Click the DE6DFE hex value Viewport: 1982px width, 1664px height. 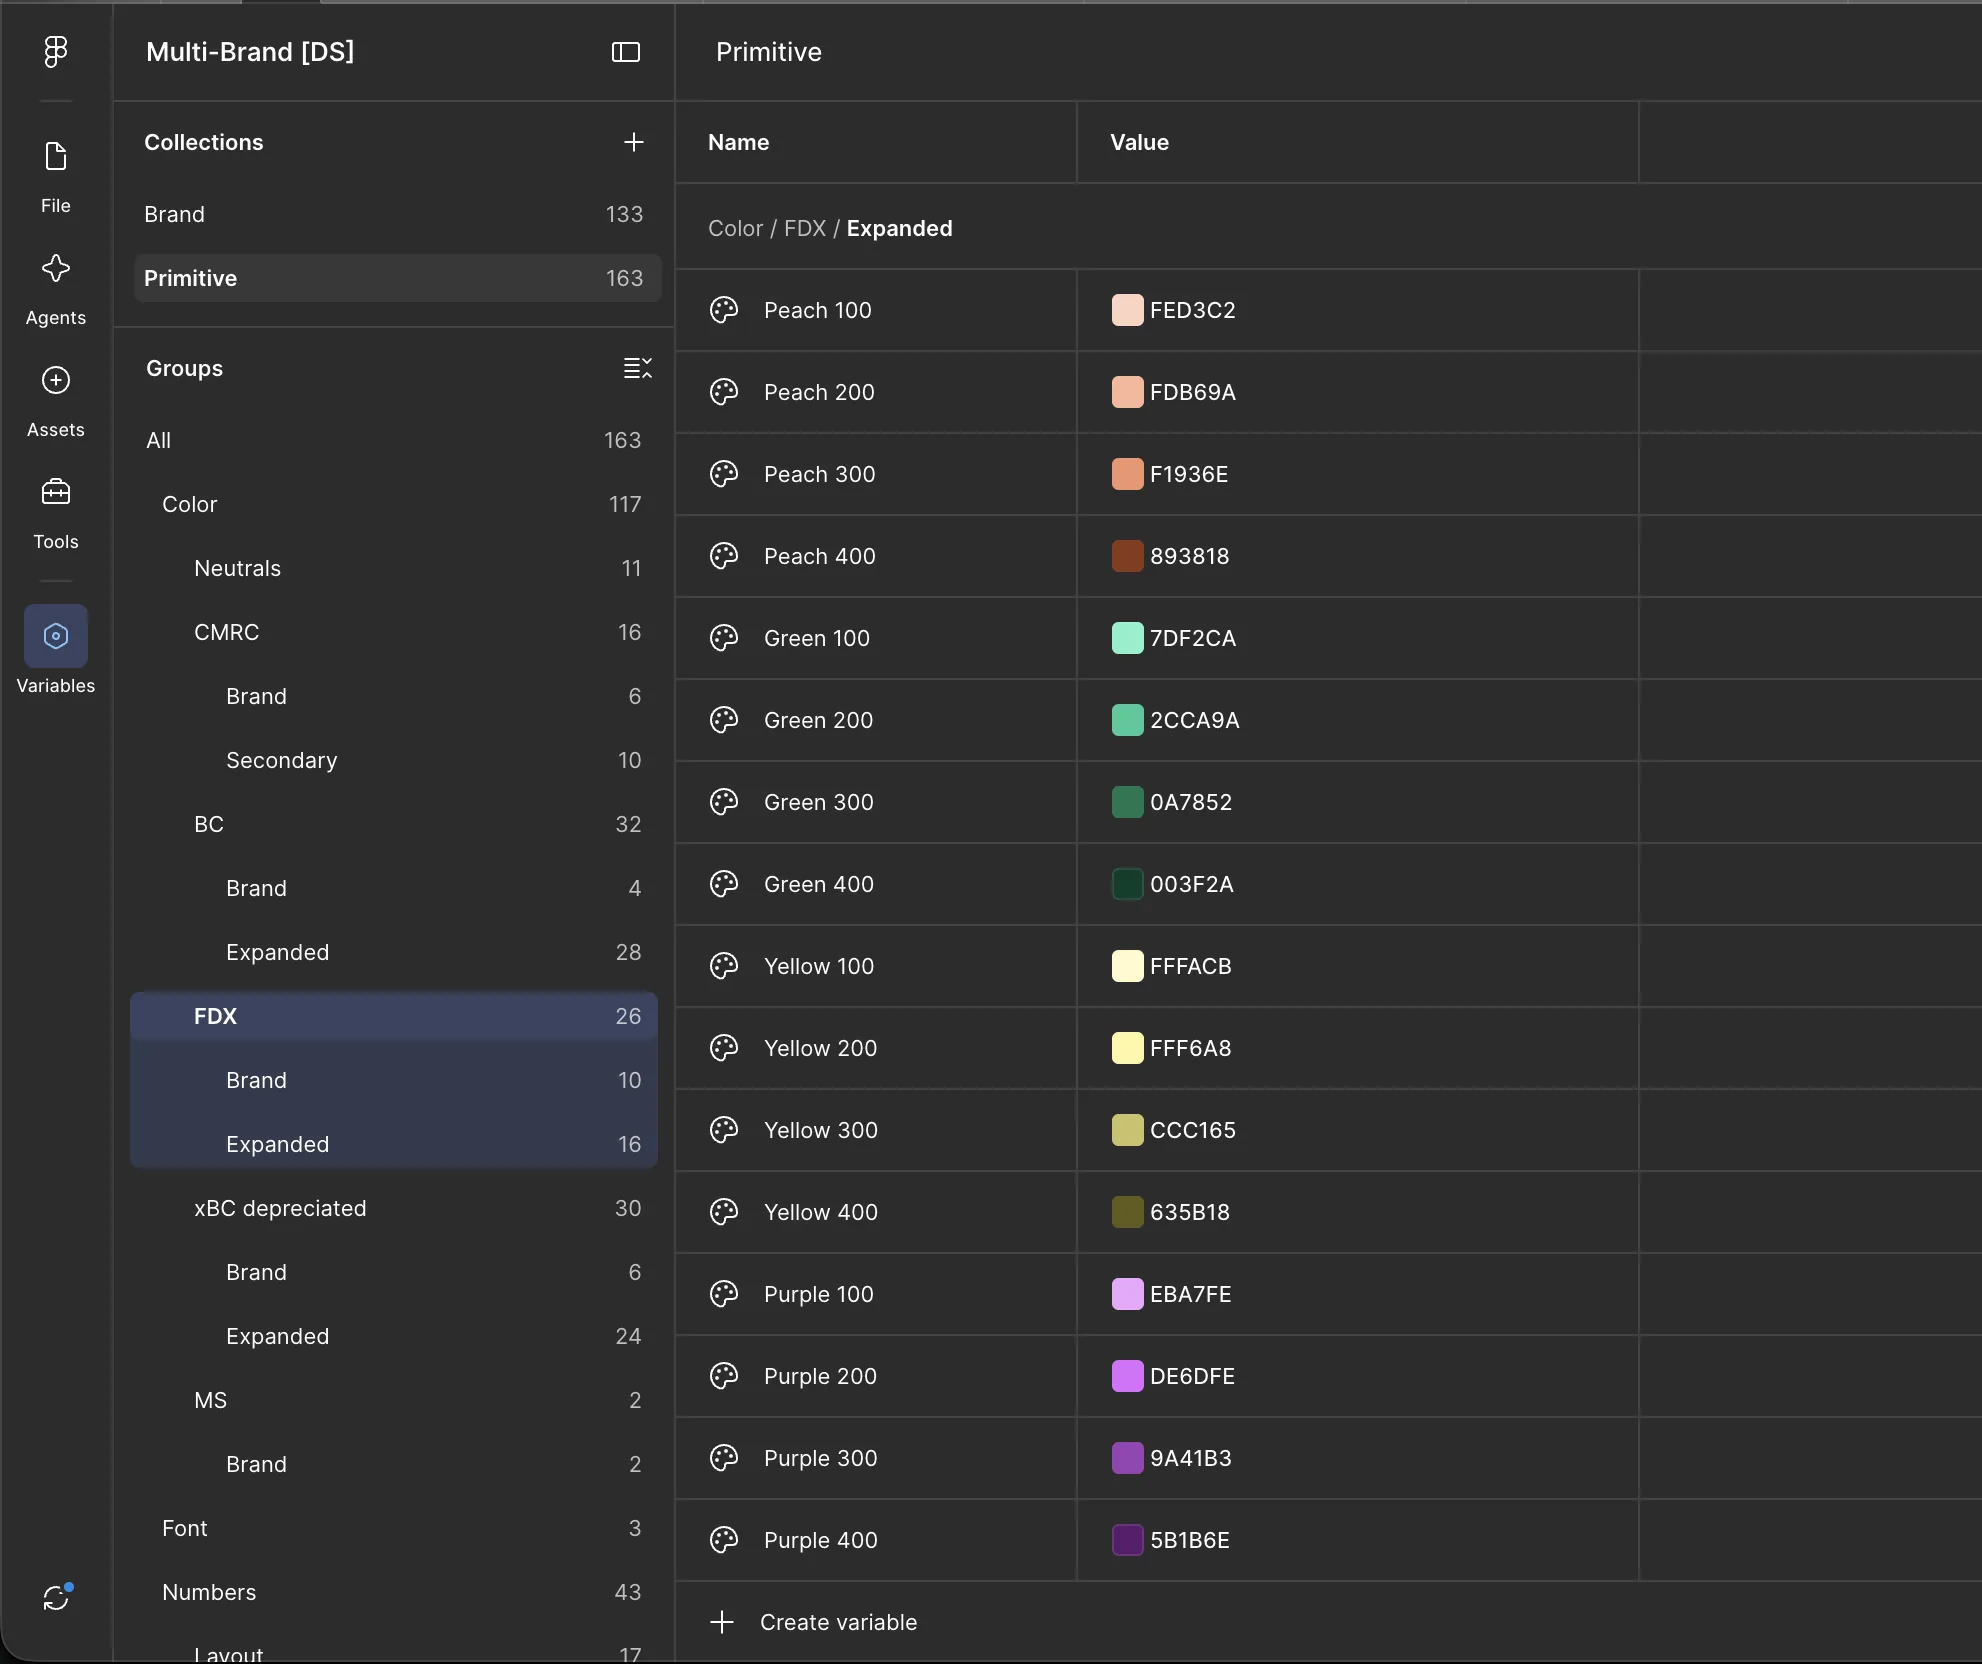pos(1192,1376)
